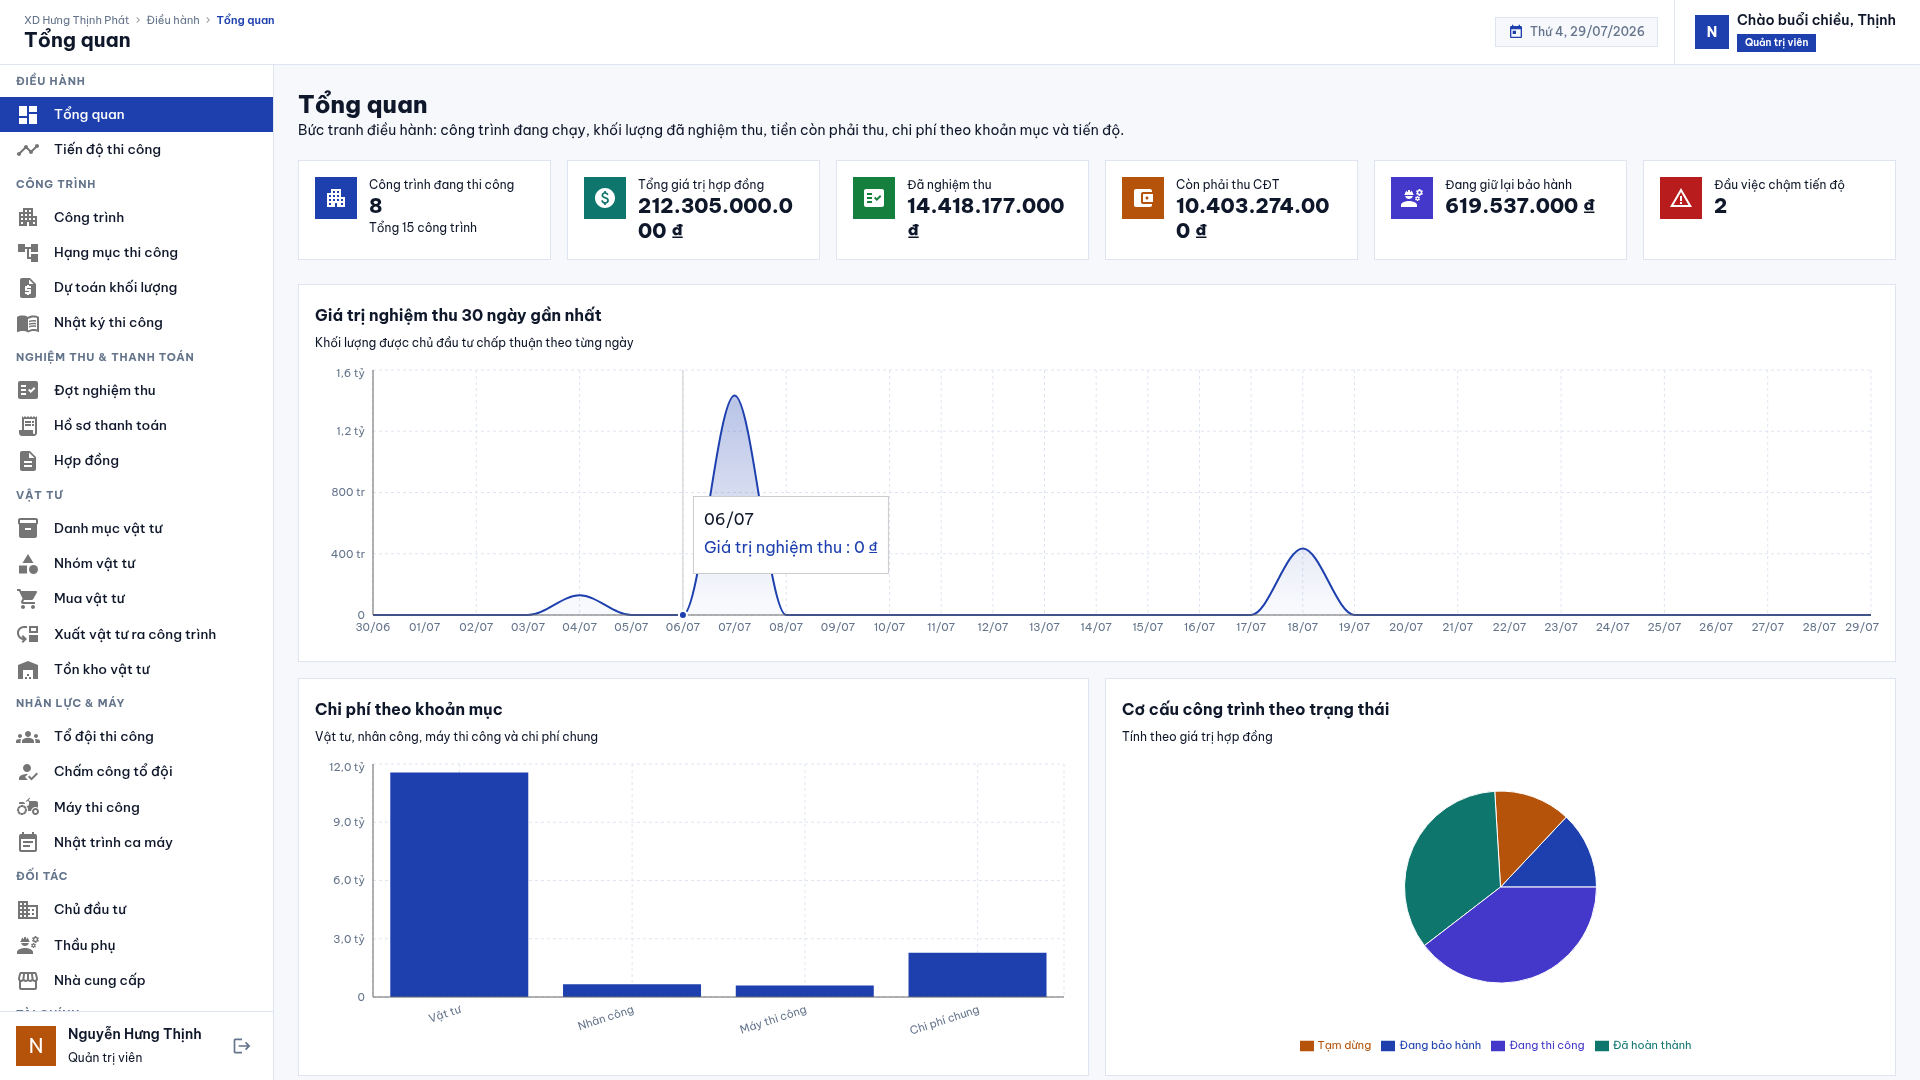Open Xuất vật tư ra công trình
Screen dimensions: 1920x1080
136,635
